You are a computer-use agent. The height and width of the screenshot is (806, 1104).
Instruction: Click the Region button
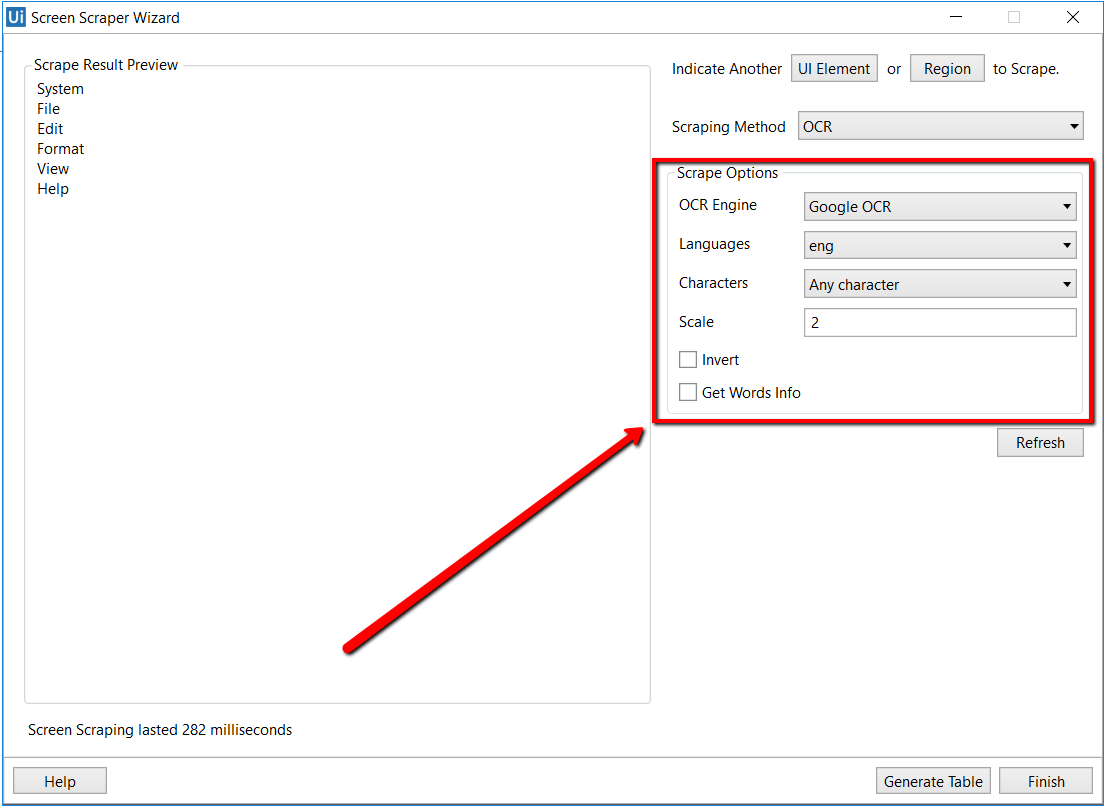(947, 68)
